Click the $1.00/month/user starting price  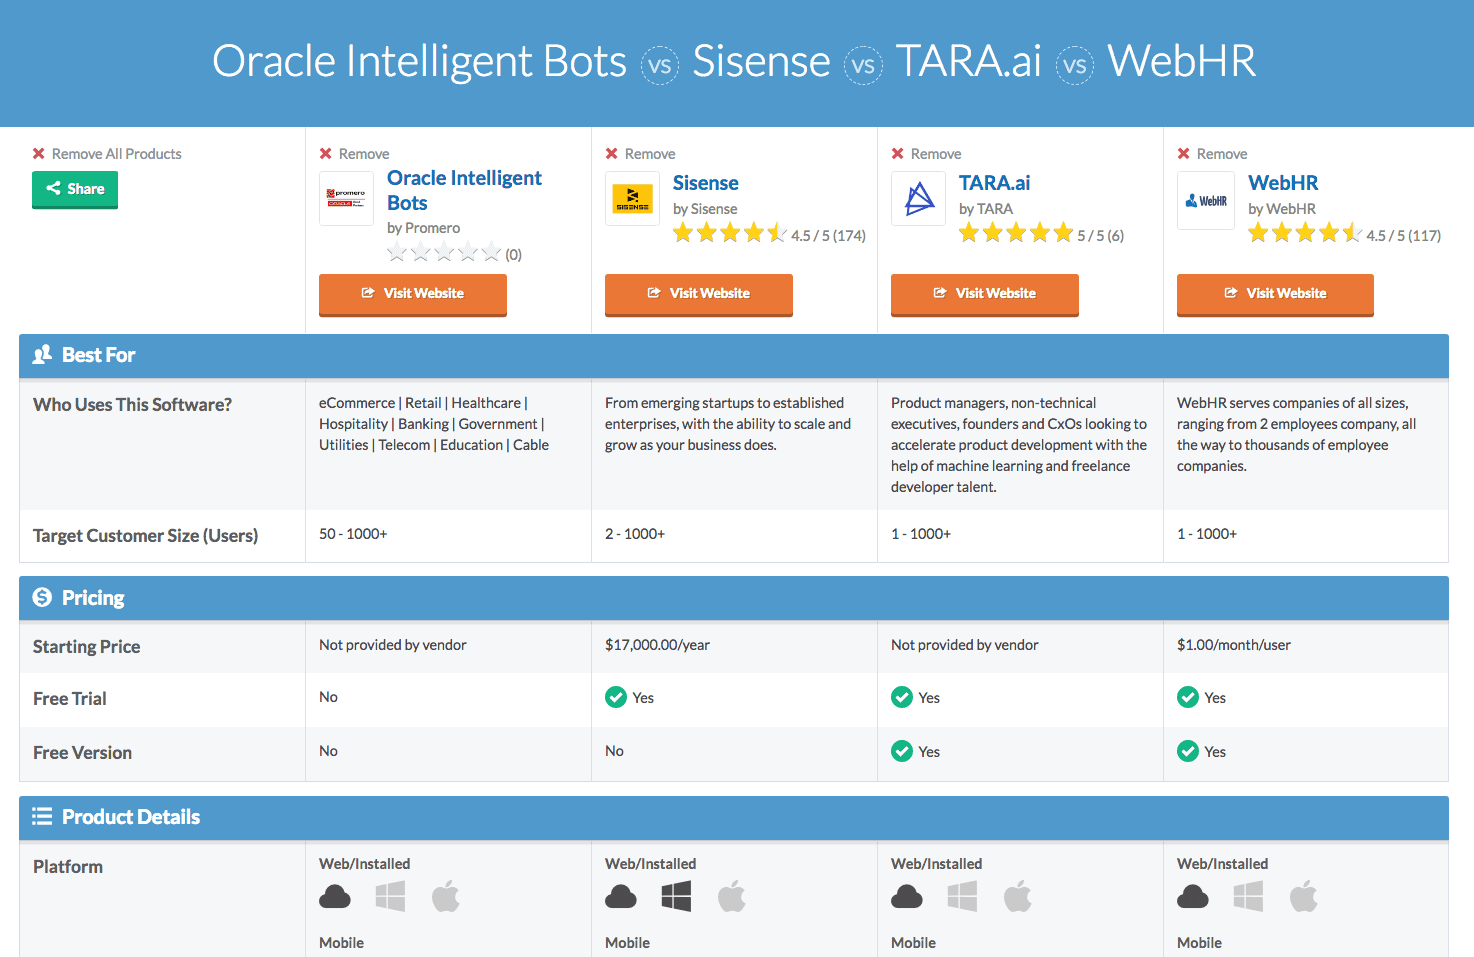tap(1234, 645)
